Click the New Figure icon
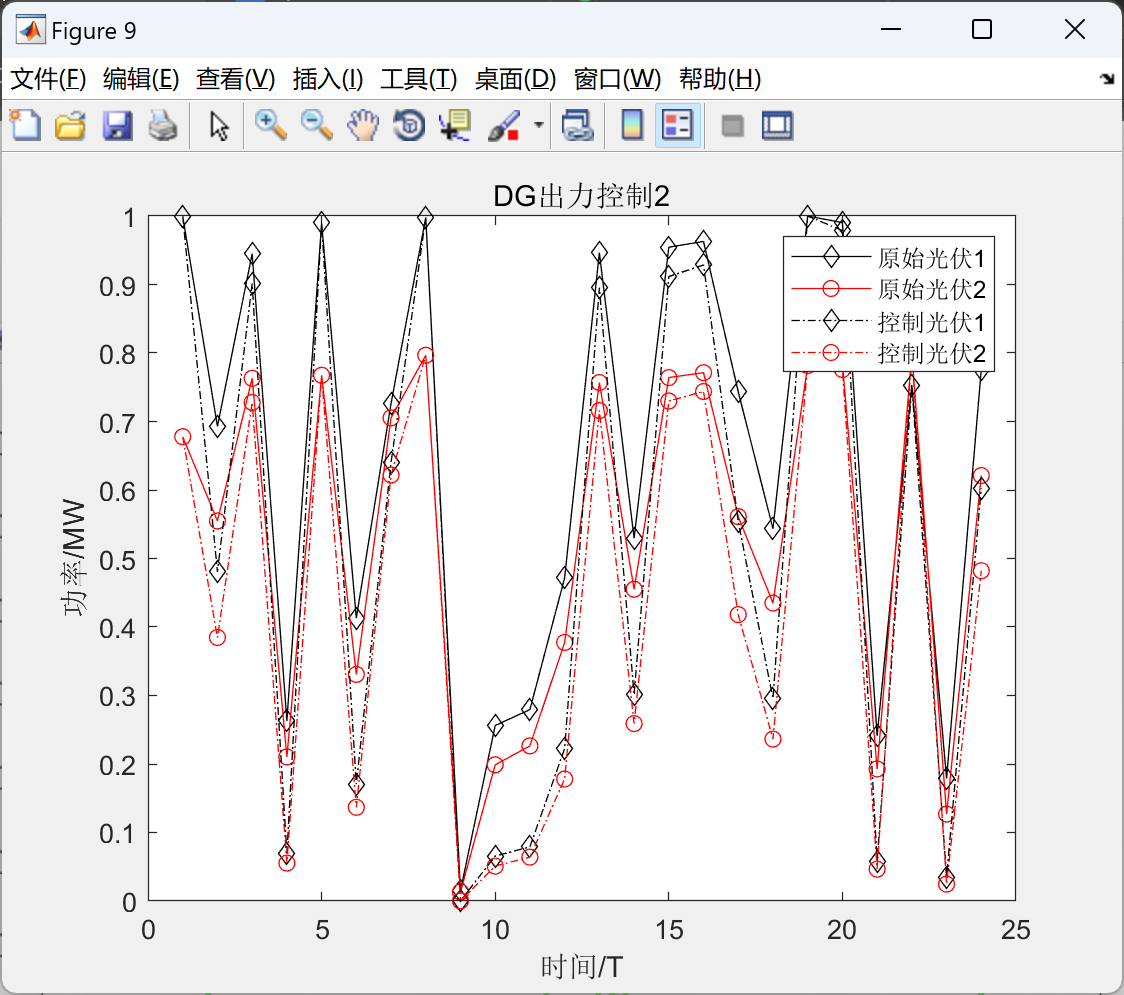1124x995 pixels. coord(25,125)
